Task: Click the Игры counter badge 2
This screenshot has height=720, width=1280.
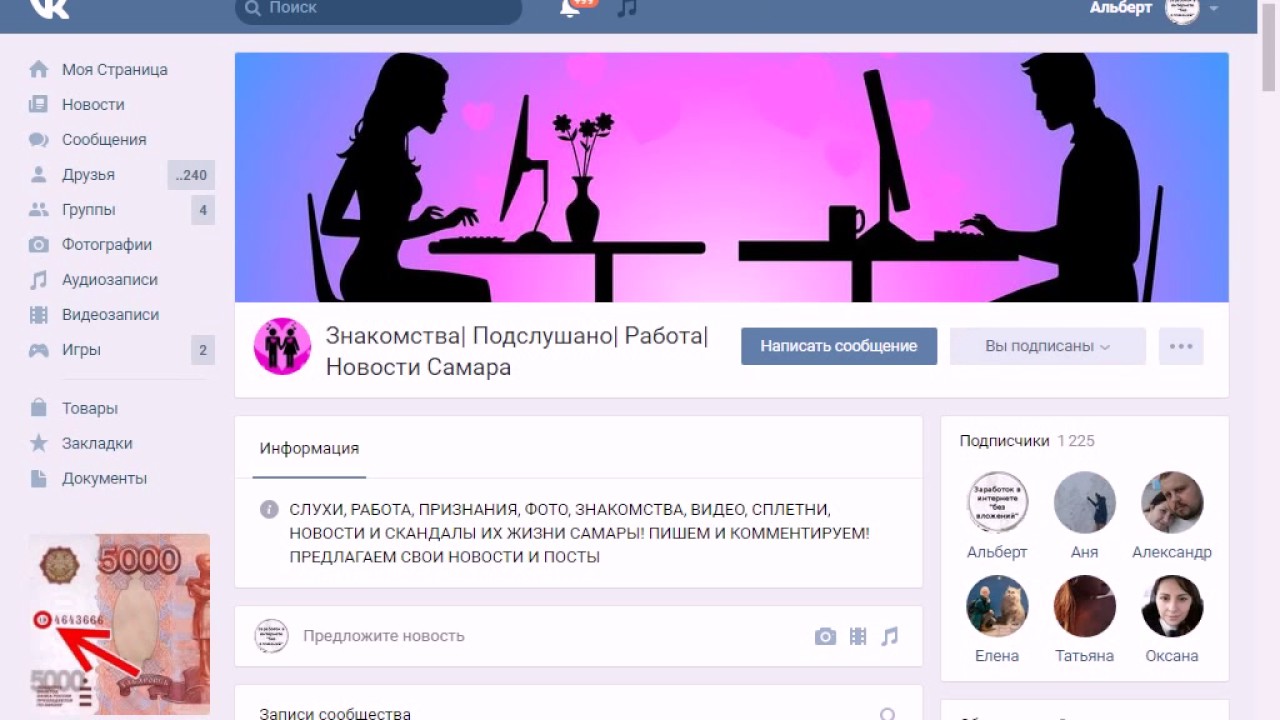Action: pyautogui.click(x=203, y=350)
